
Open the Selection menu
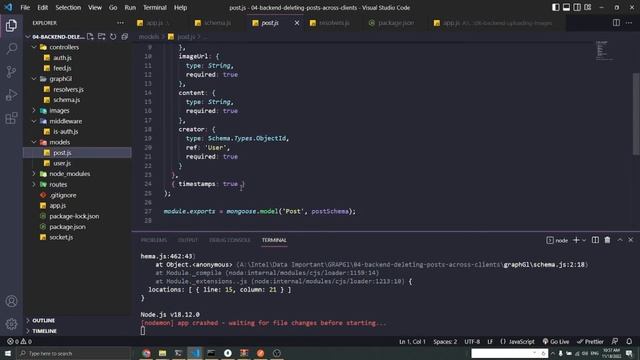(x=68, y=7)
